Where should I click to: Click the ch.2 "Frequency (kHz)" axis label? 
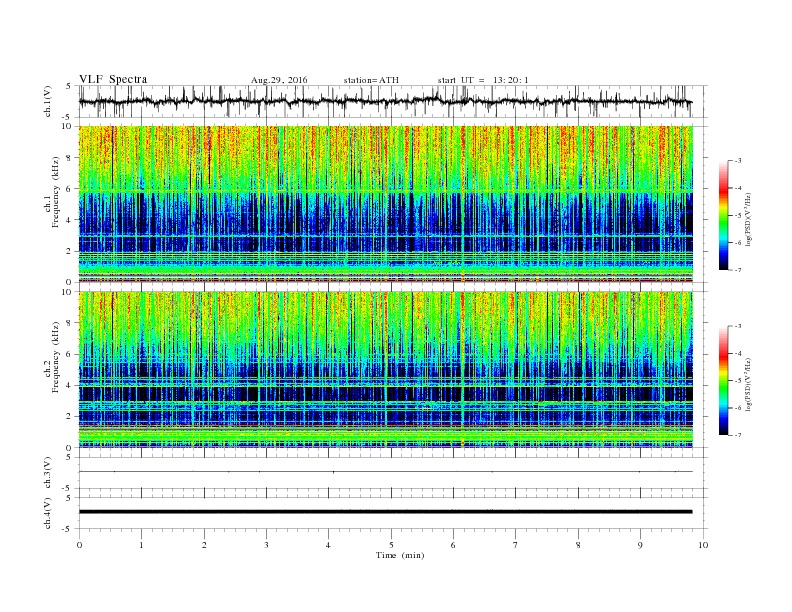click(56, 358)
